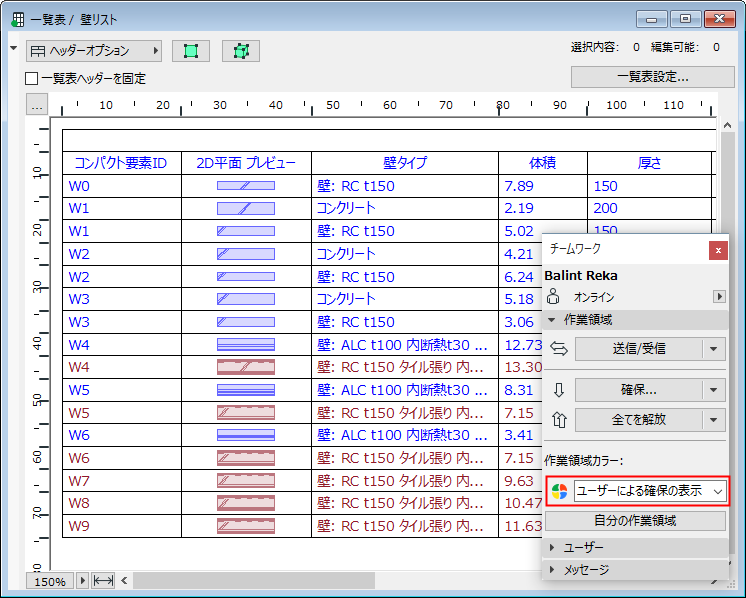Close the チームワーク palette
This screenshot has width=746, height=598.
(718, 250)
